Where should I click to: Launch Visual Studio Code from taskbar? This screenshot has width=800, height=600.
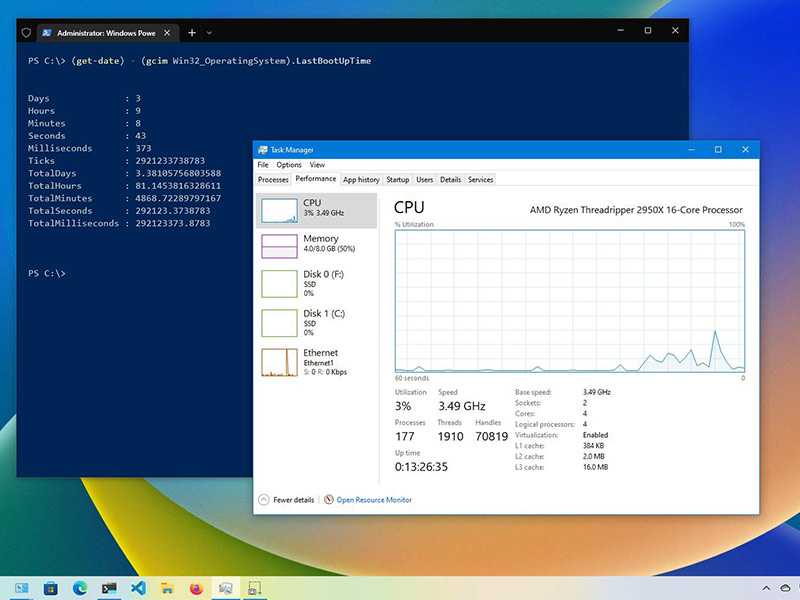pyautogui.click(x=138, y=588)
